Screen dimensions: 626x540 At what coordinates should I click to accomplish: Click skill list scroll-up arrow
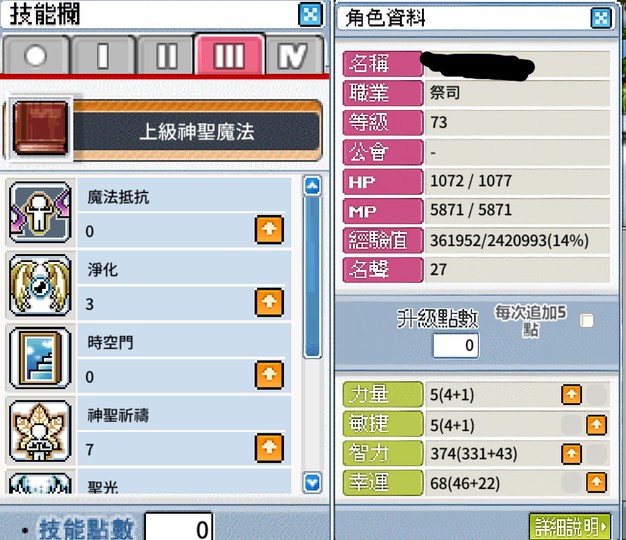(312, 186)
